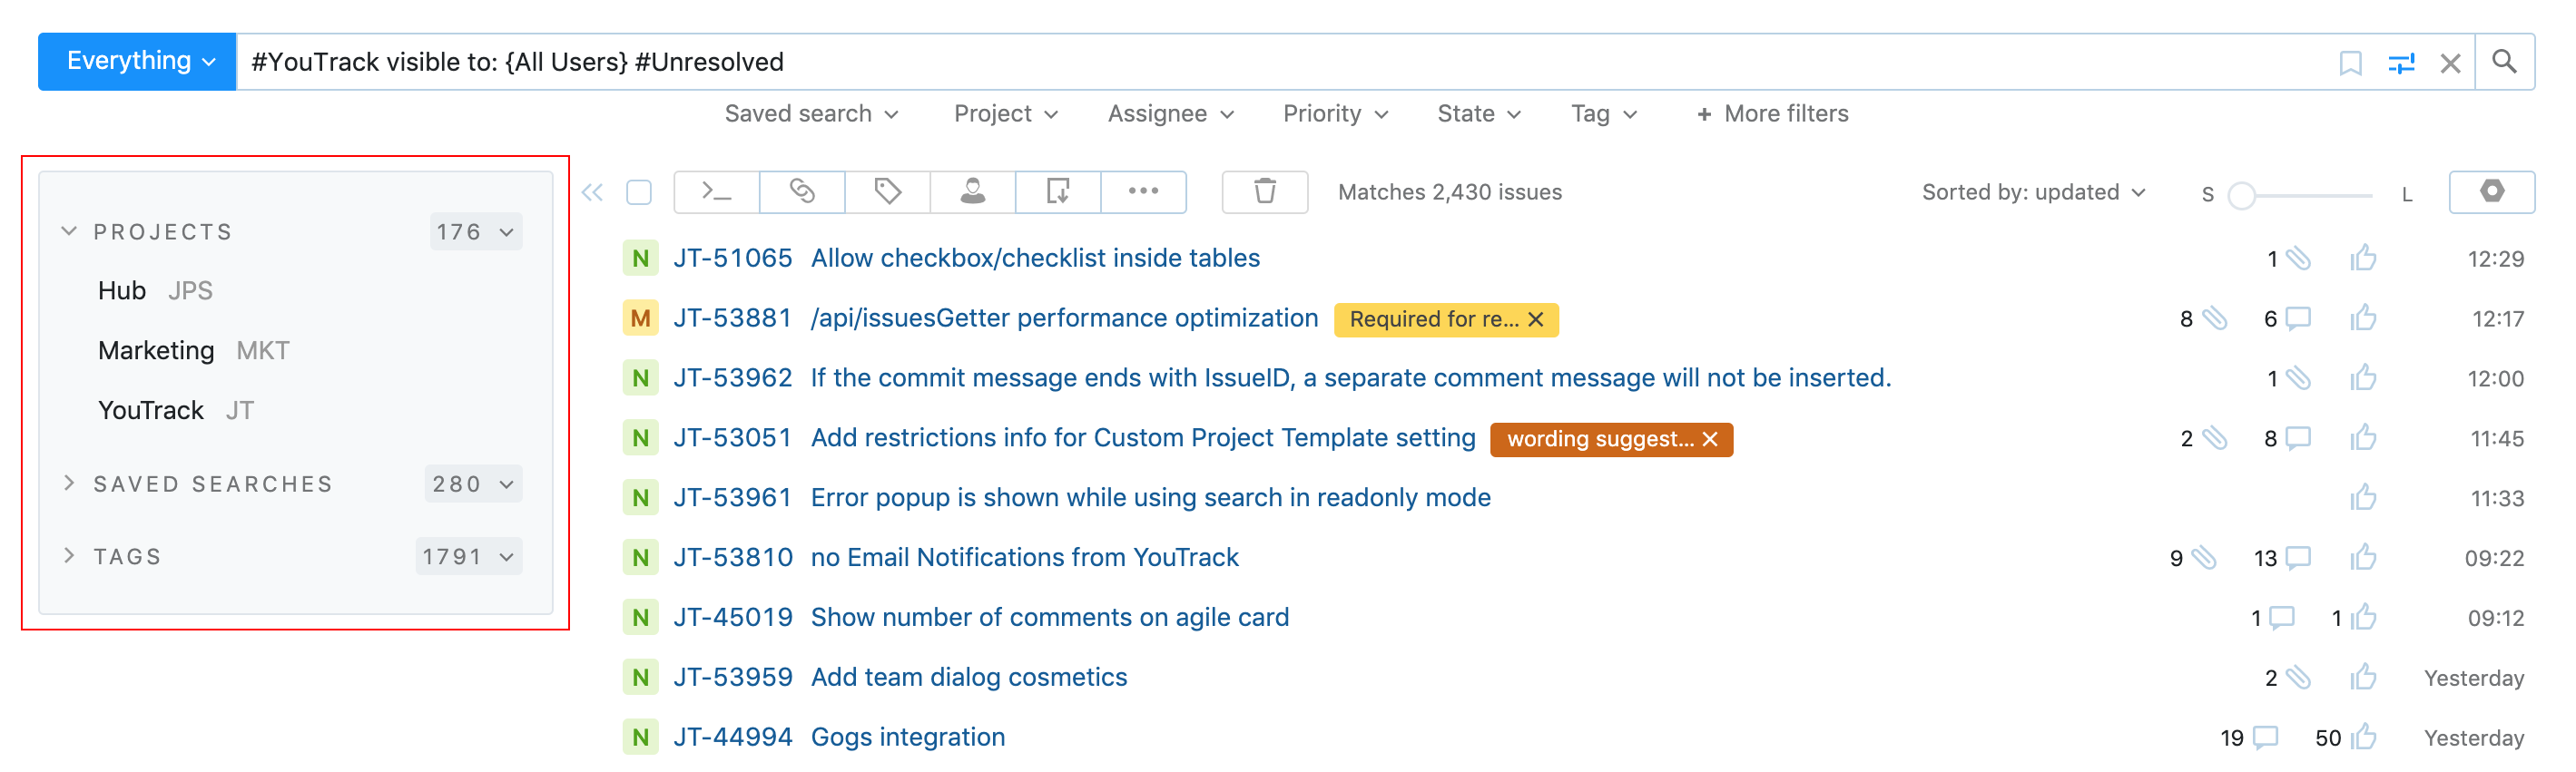Open the more actions ellipsis menu
This screenshot has width=2576, height=772.
[1143, 191]
